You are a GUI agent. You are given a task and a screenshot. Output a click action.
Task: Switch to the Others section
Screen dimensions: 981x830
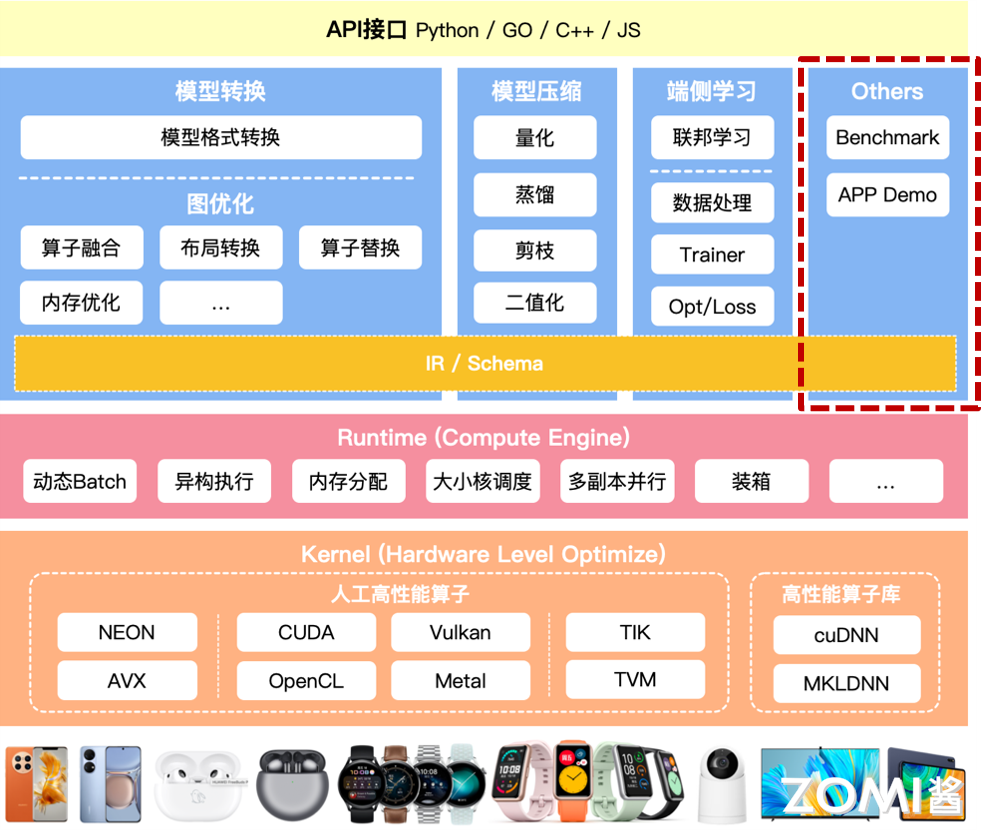[x=886, y=91]
